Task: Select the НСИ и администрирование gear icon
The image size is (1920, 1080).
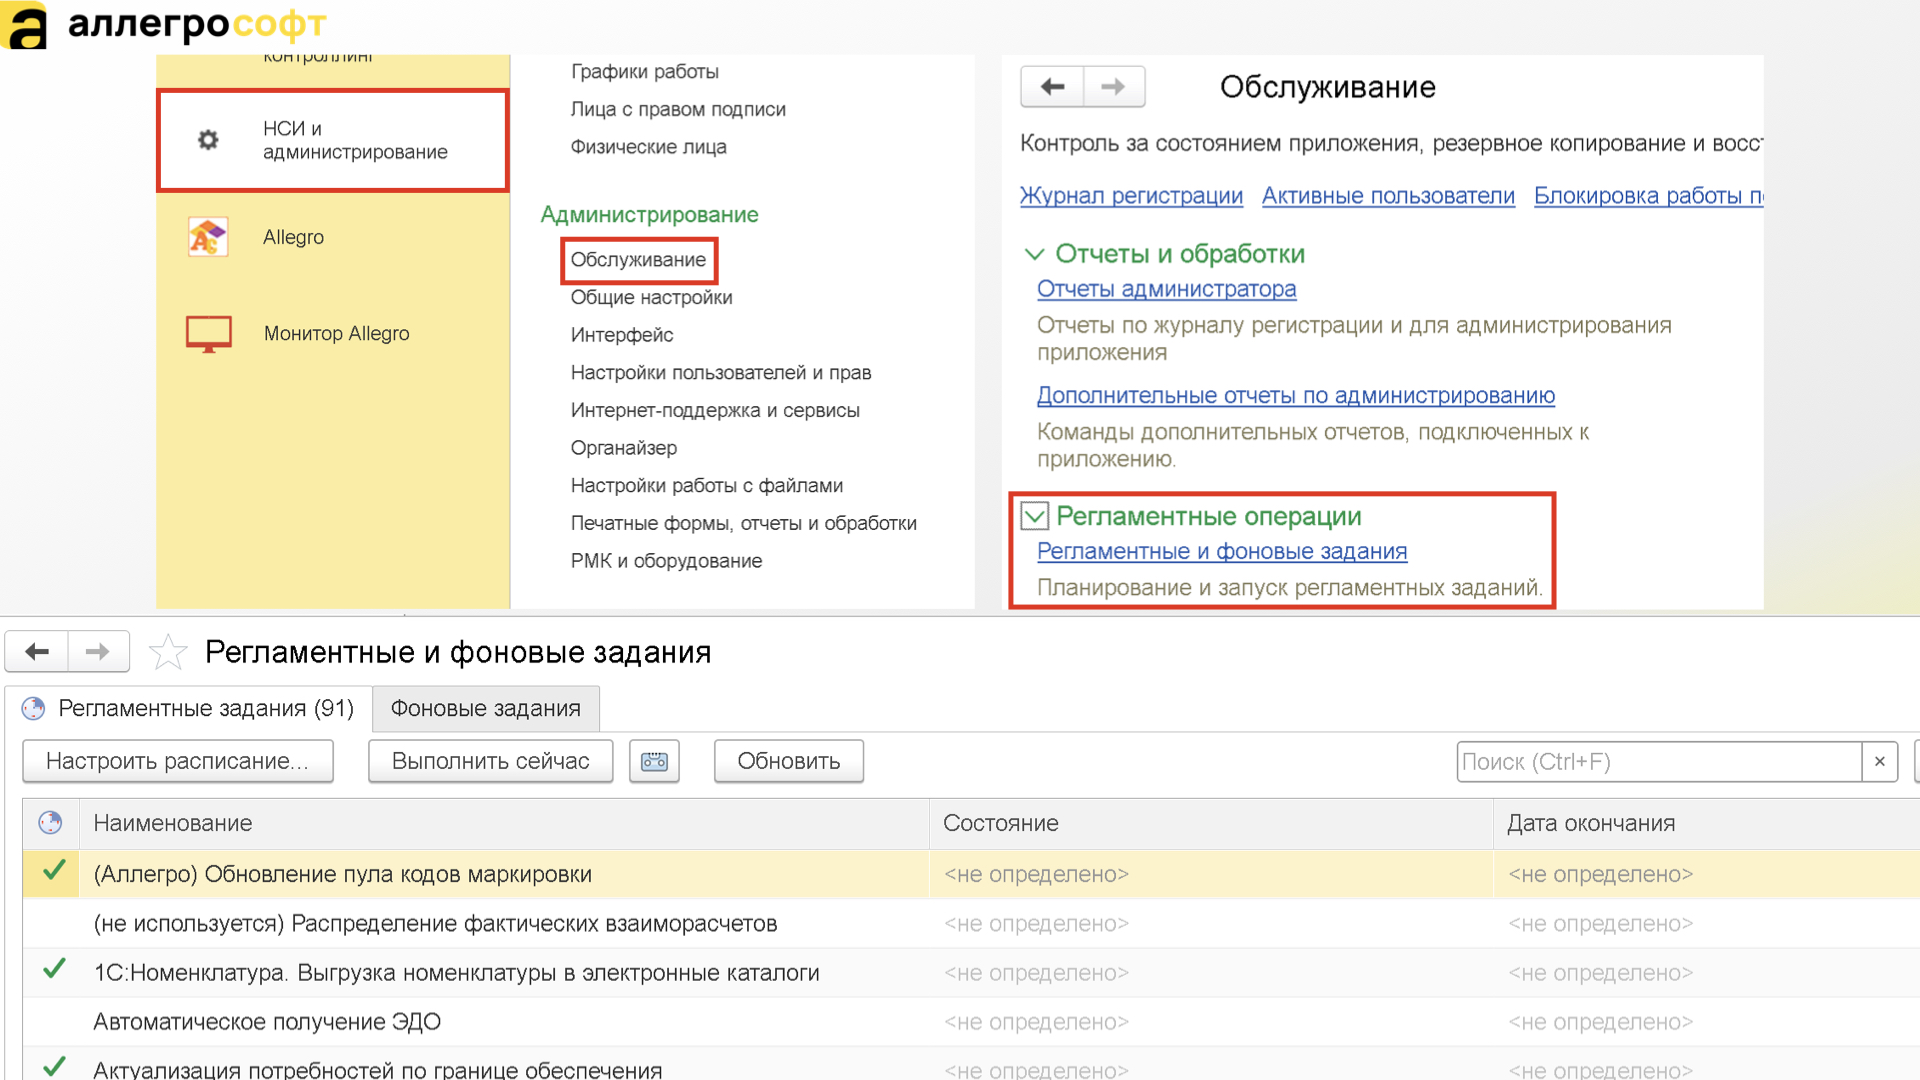Action: pyautogui.click(x=208, y=140)
